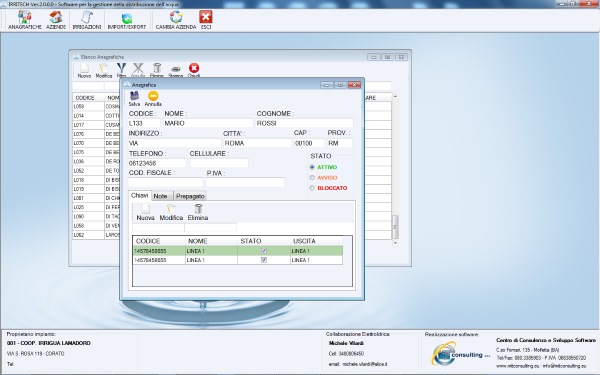Click the Nome field containing MARIO
This screenshot has height=375, width=600.
[208, 123]
